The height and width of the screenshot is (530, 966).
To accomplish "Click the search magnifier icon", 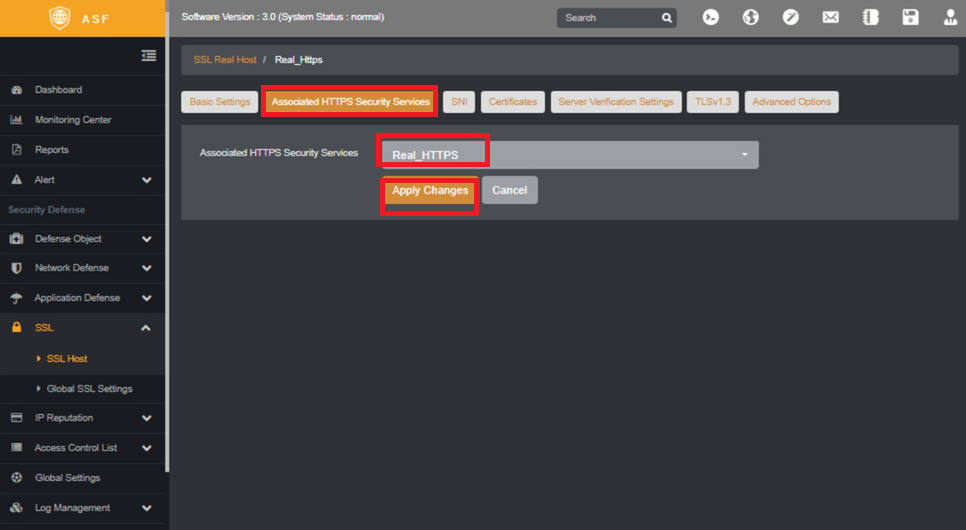I will pyautogui.click(x=667, y=18).
